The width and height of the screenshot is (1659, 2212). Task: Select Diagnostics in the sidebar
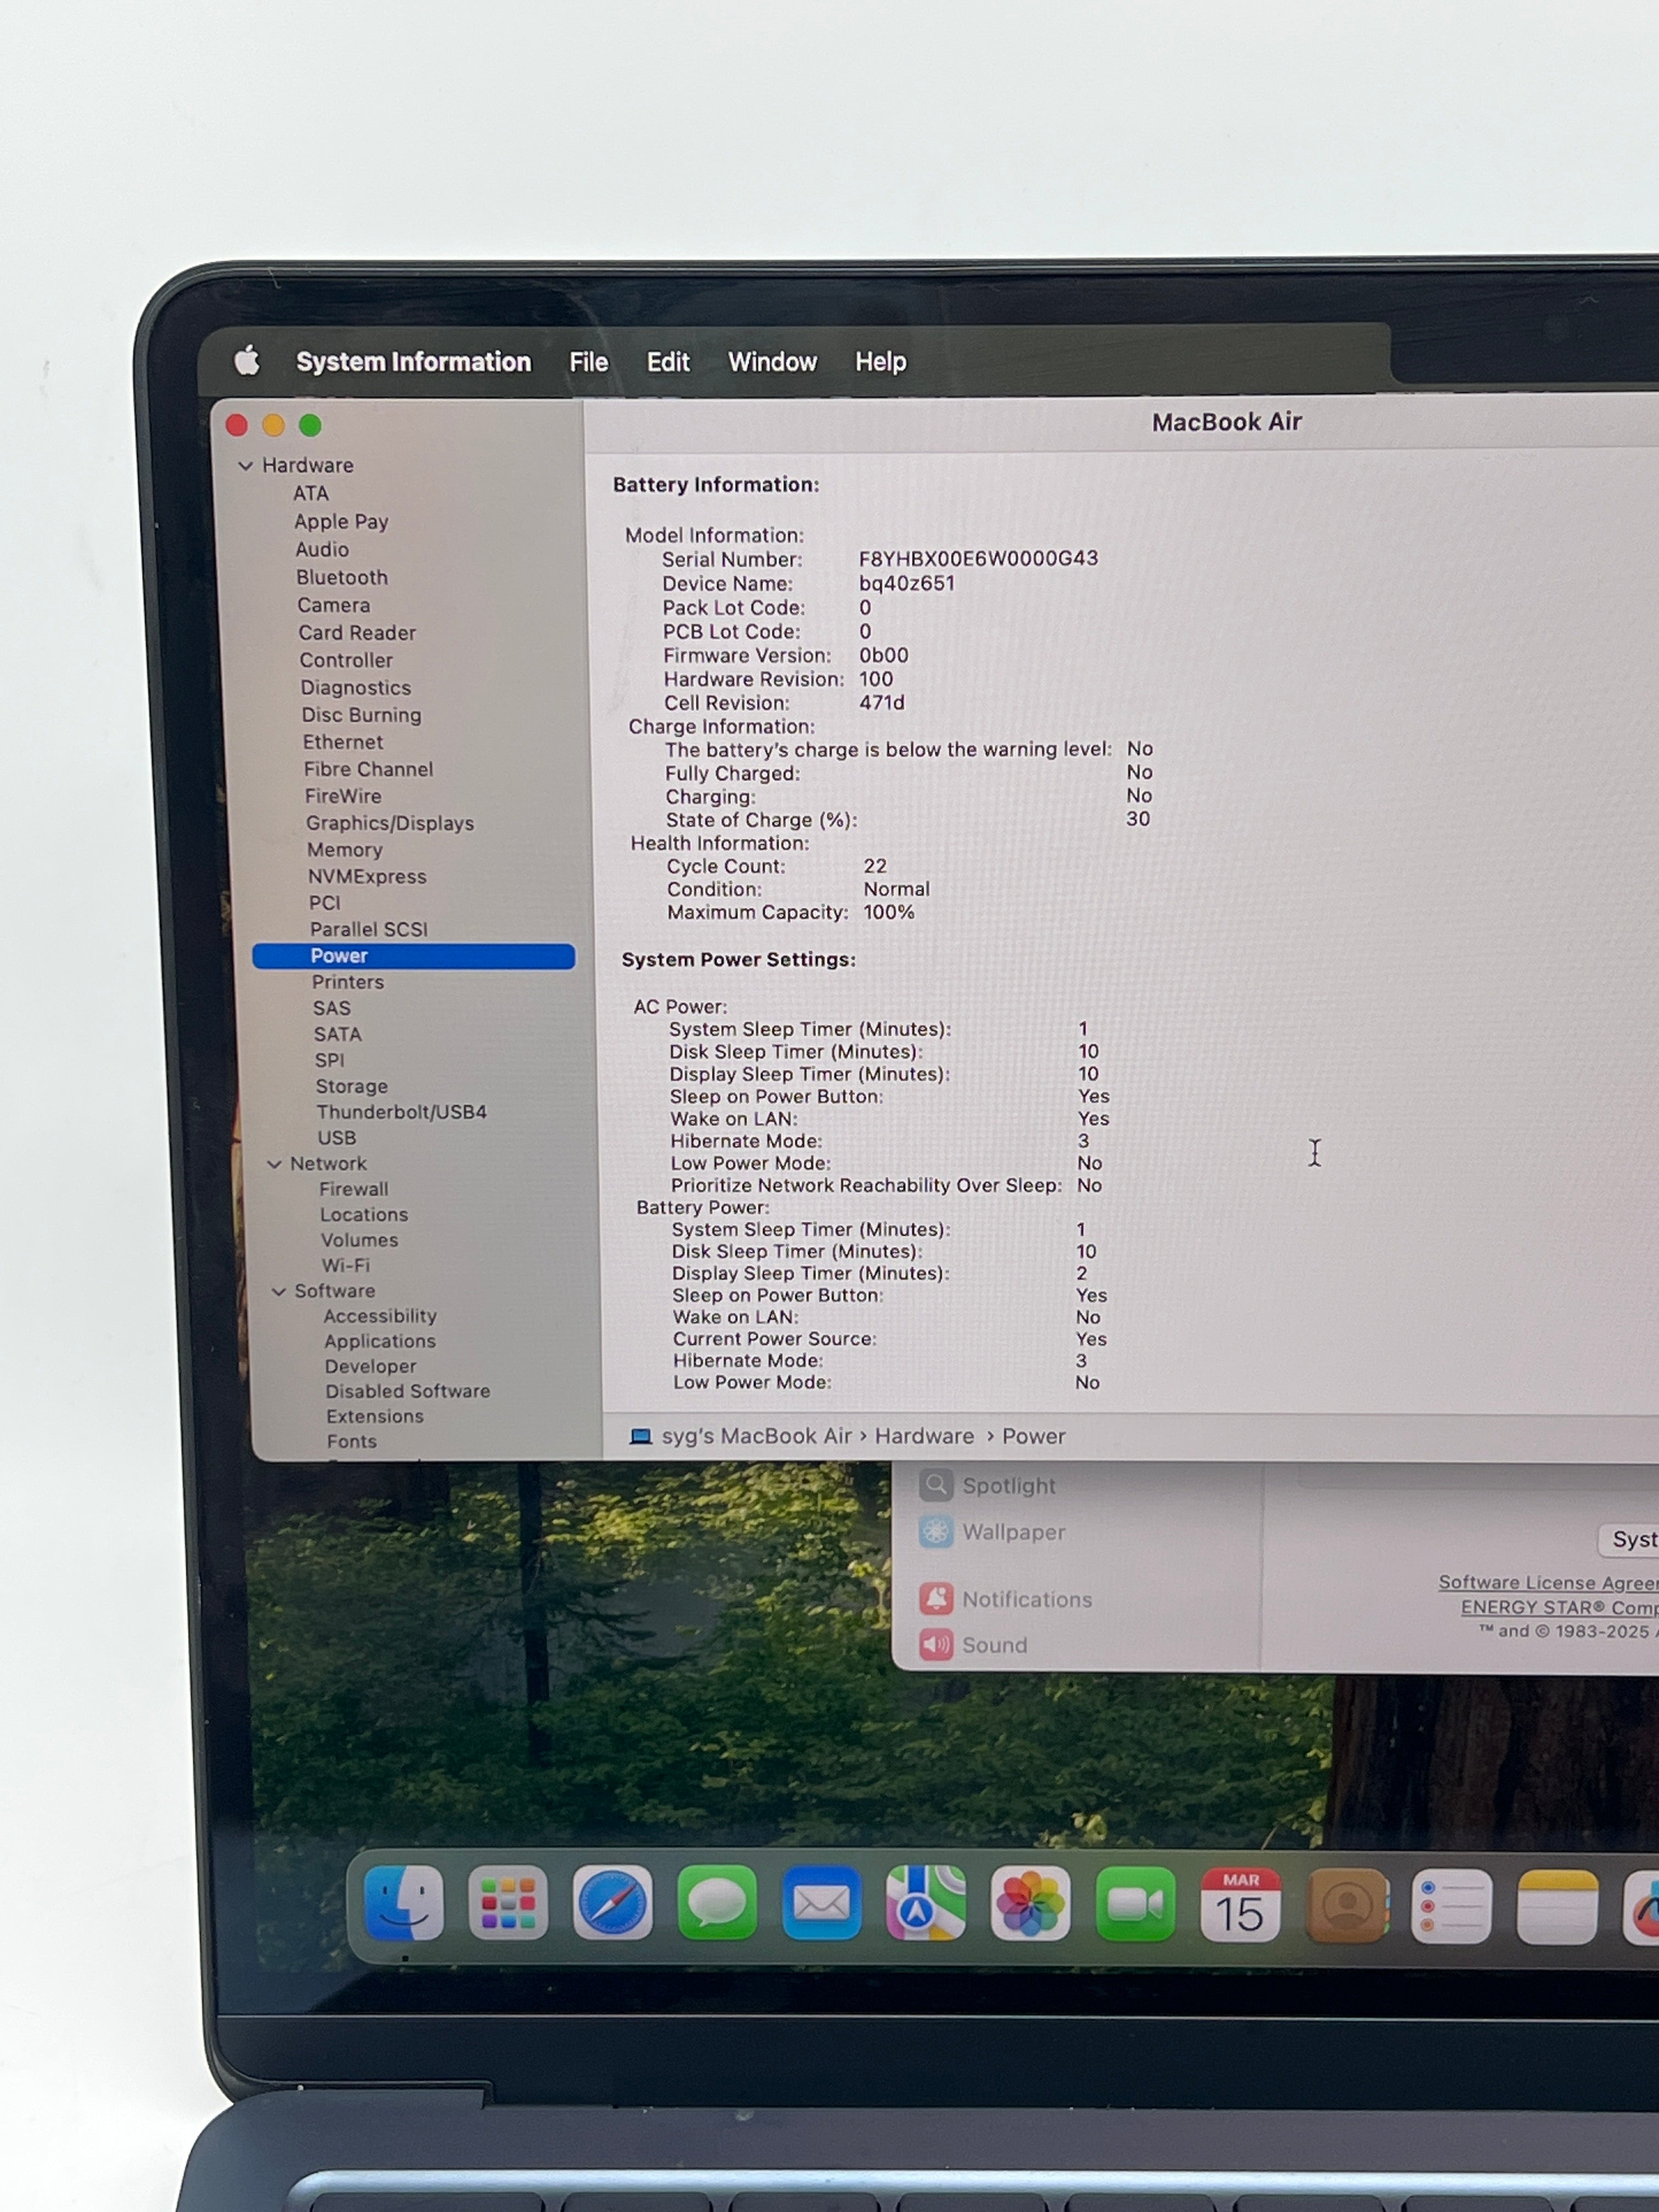click(356, 687)
